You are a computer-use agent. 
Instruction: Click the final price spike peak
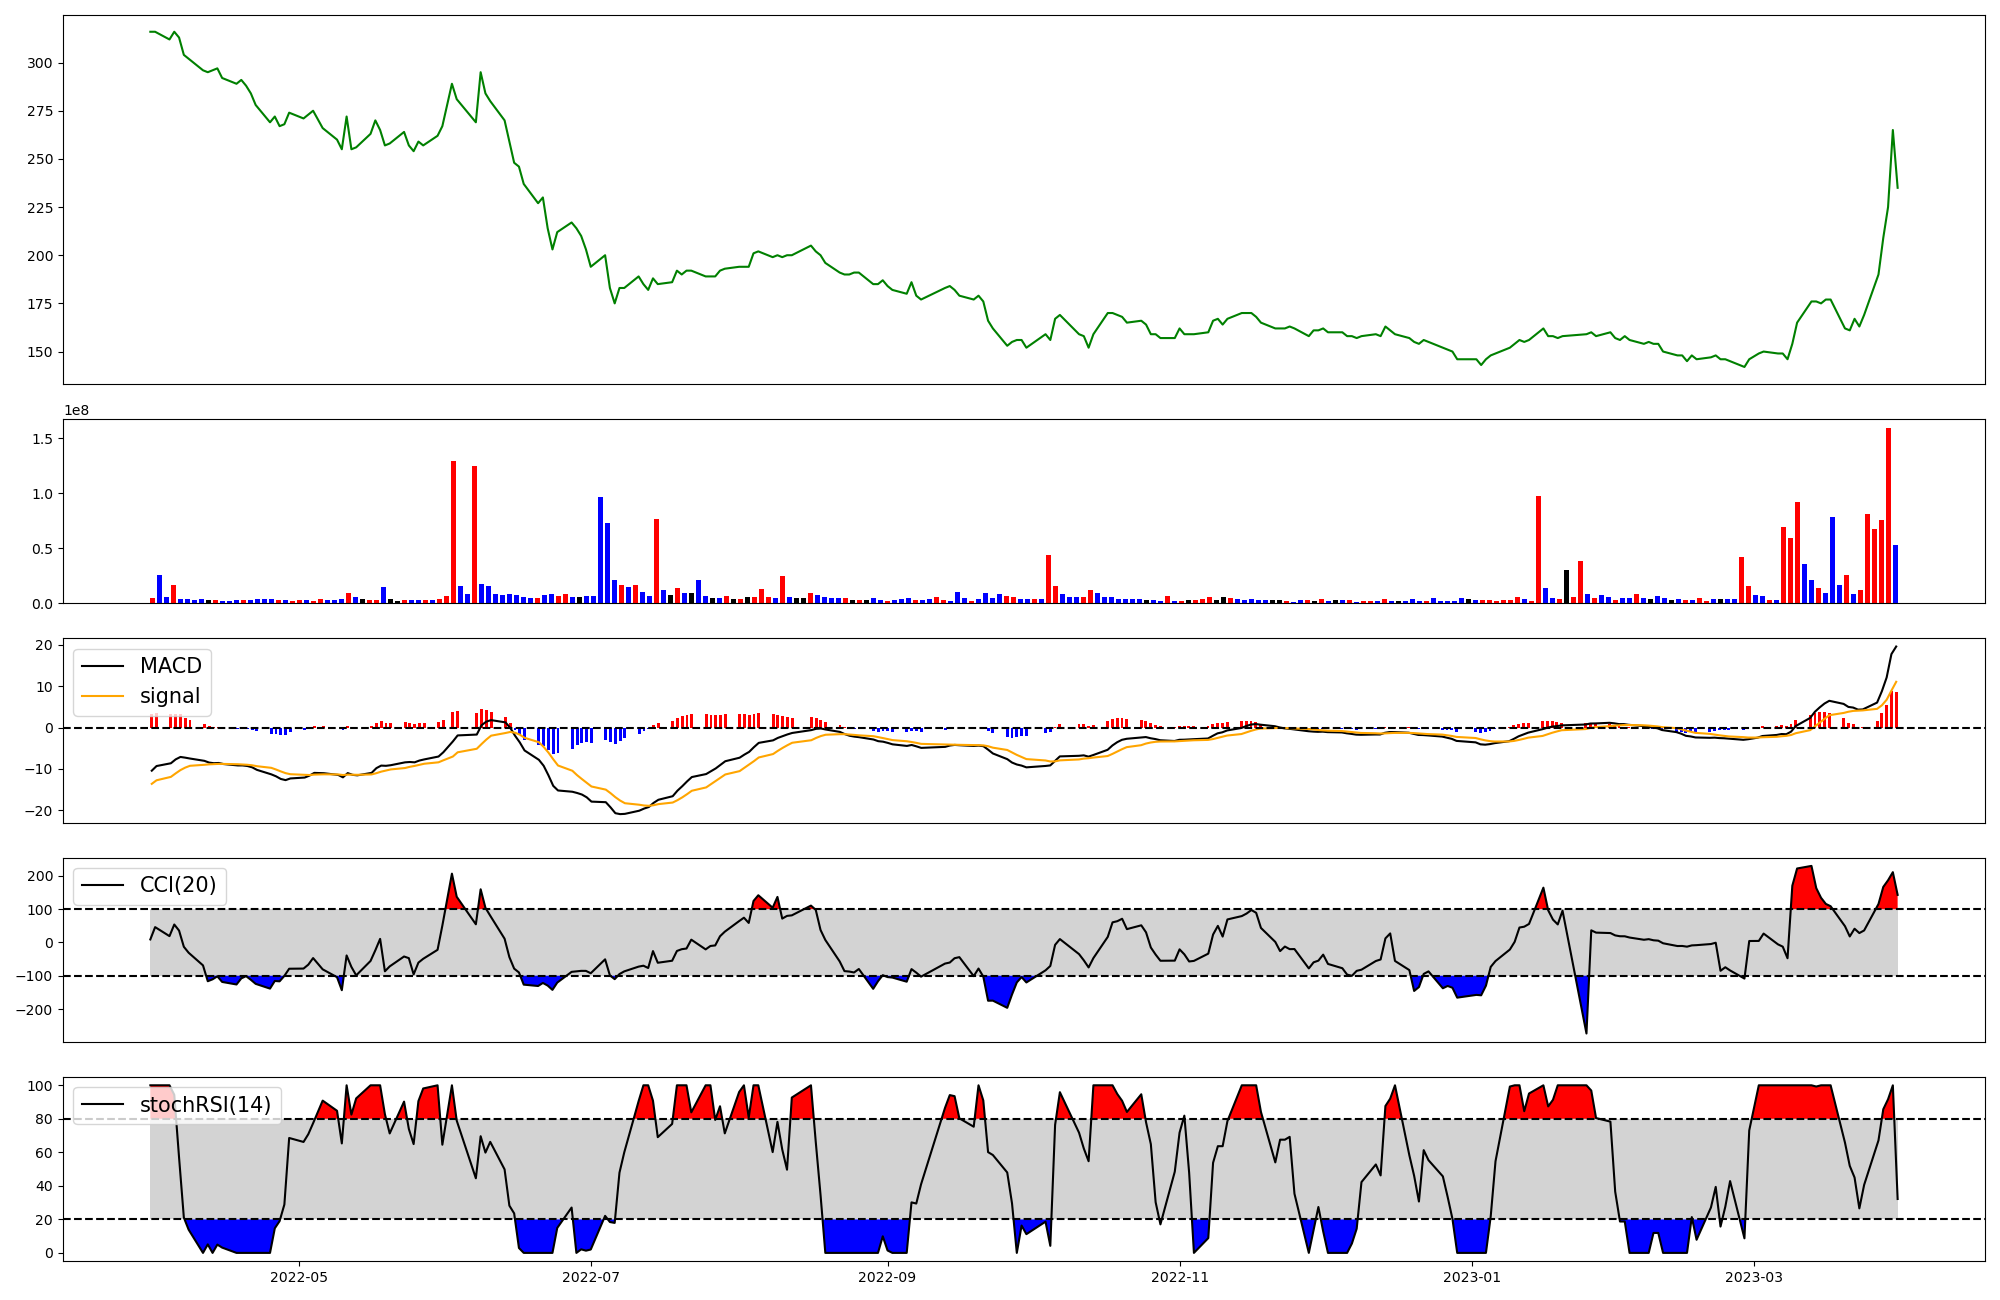click(1892, 130)
